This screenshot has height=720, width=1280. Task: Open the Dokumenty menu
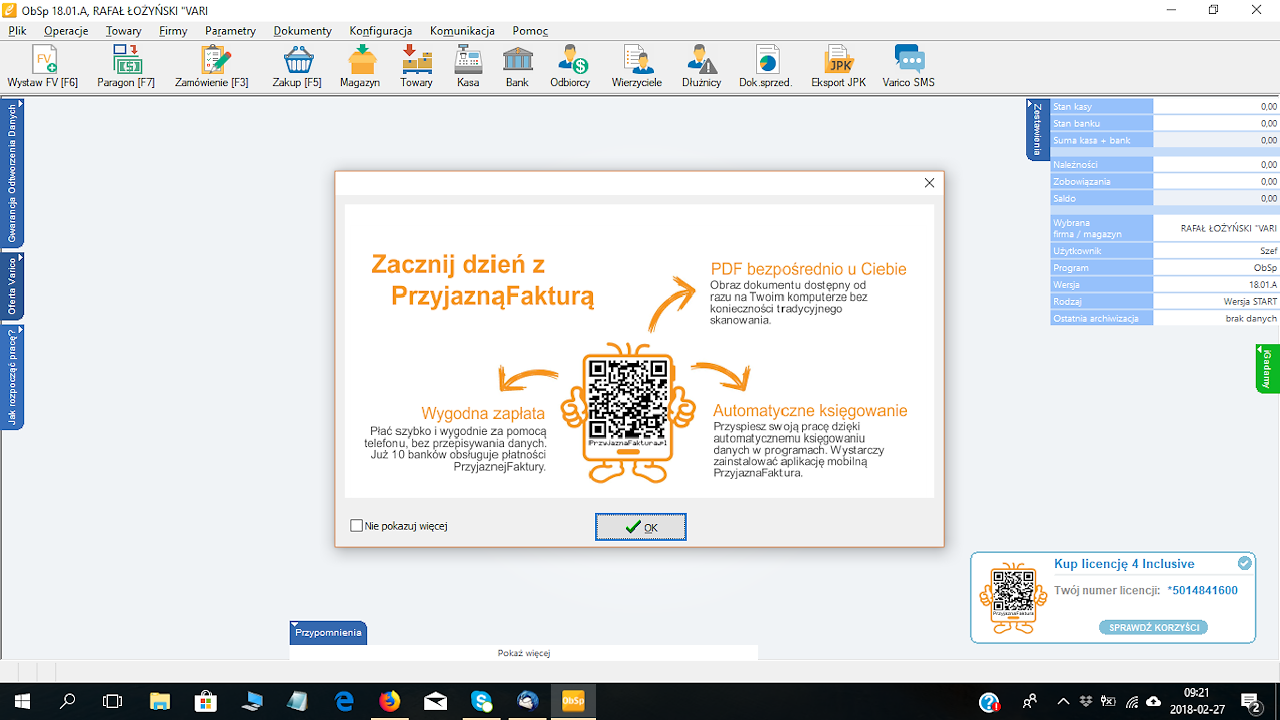point(302,31)
